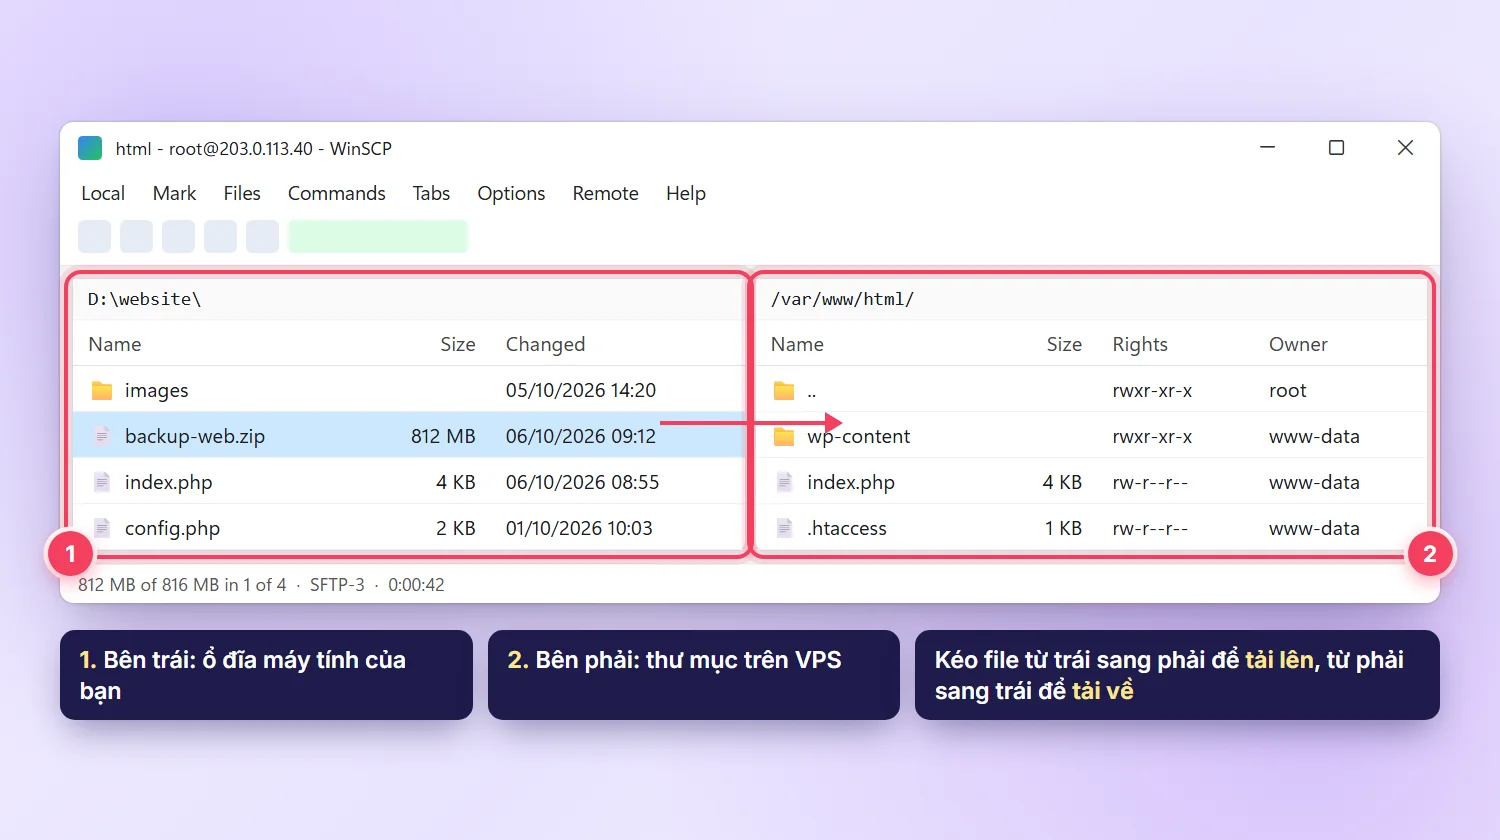Click the 01/10/2026 10:03 changed date

pos(579,528)
